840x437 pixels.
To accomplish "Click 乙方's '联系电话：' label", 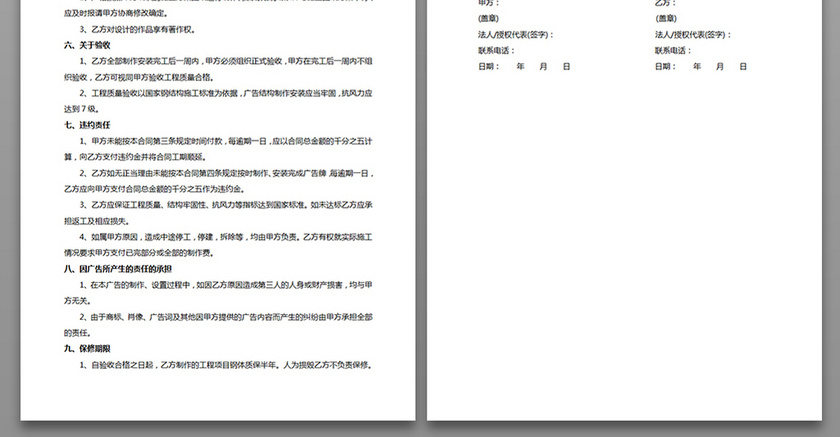I will click(674, 51).
